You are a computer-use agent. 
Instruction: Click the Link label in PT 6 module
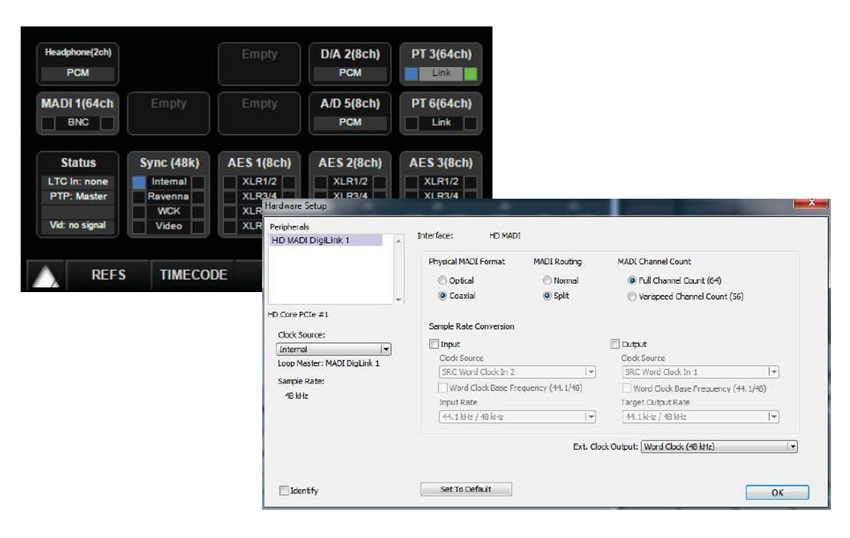(x=441, y=123)
